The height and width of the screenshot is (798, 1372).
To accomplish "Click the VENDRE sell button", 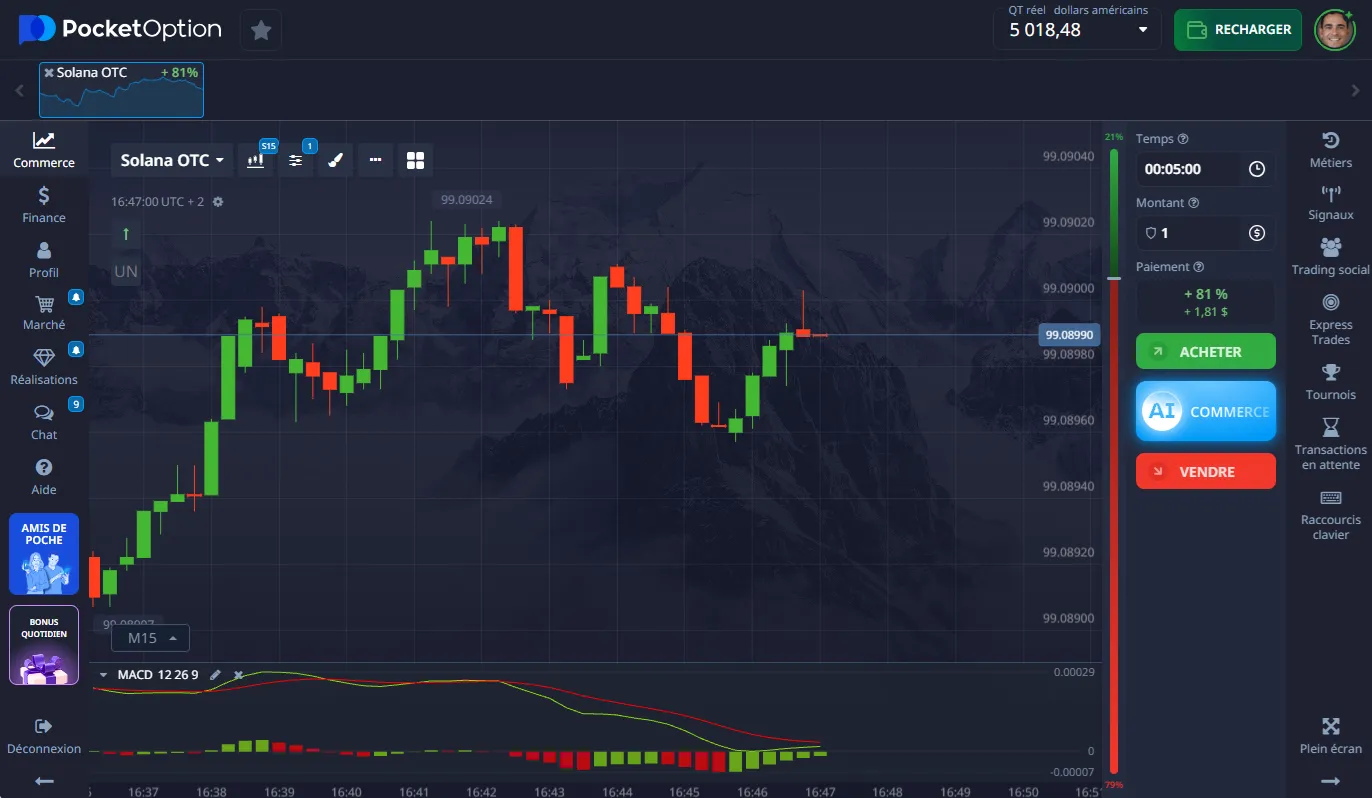I will pyautogui.click(x=1206, y=471).
